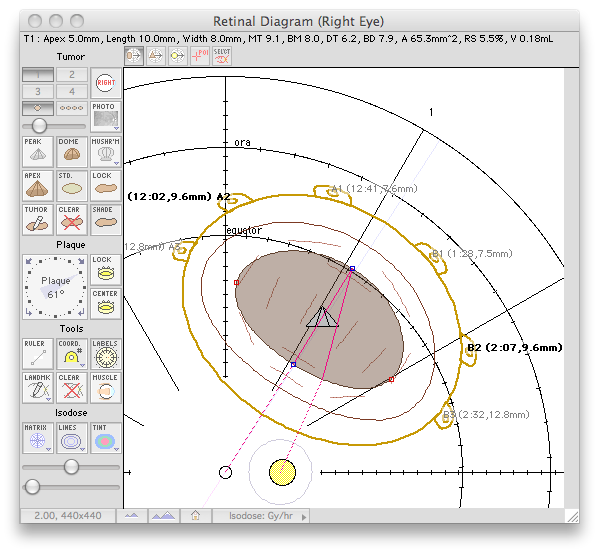
Task: Click the tumor CLEAR button
Action: 72,220
